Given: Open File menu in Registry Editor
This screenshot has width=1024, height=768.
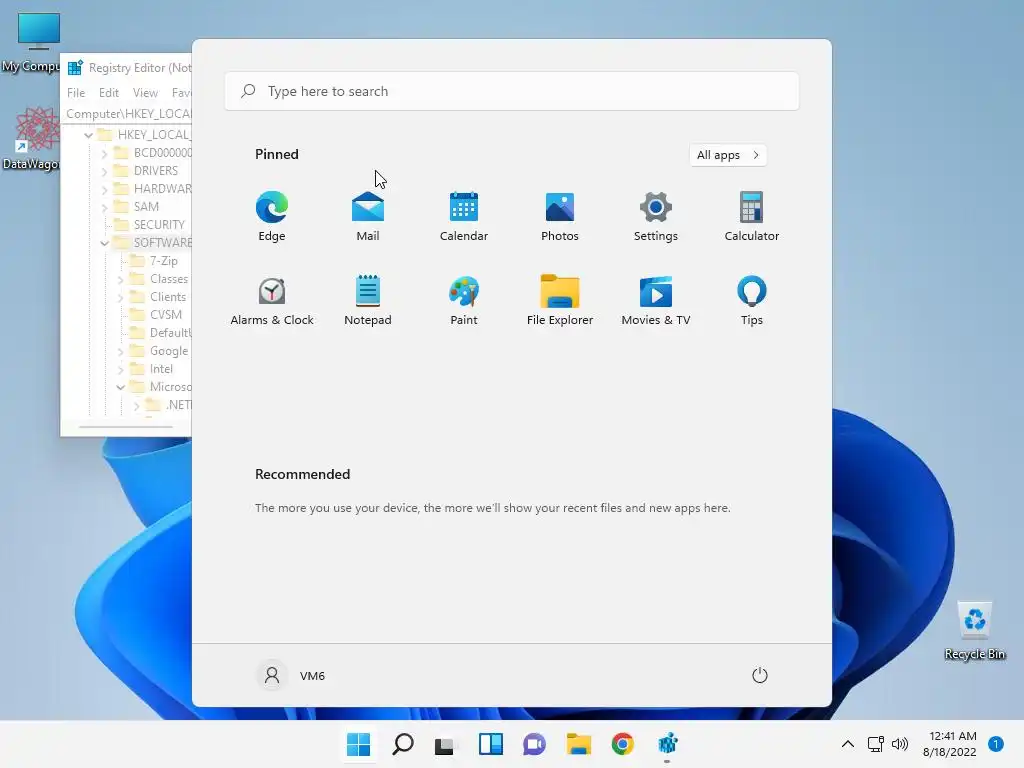Looking at the screenshot, I should tap(76, 93).
